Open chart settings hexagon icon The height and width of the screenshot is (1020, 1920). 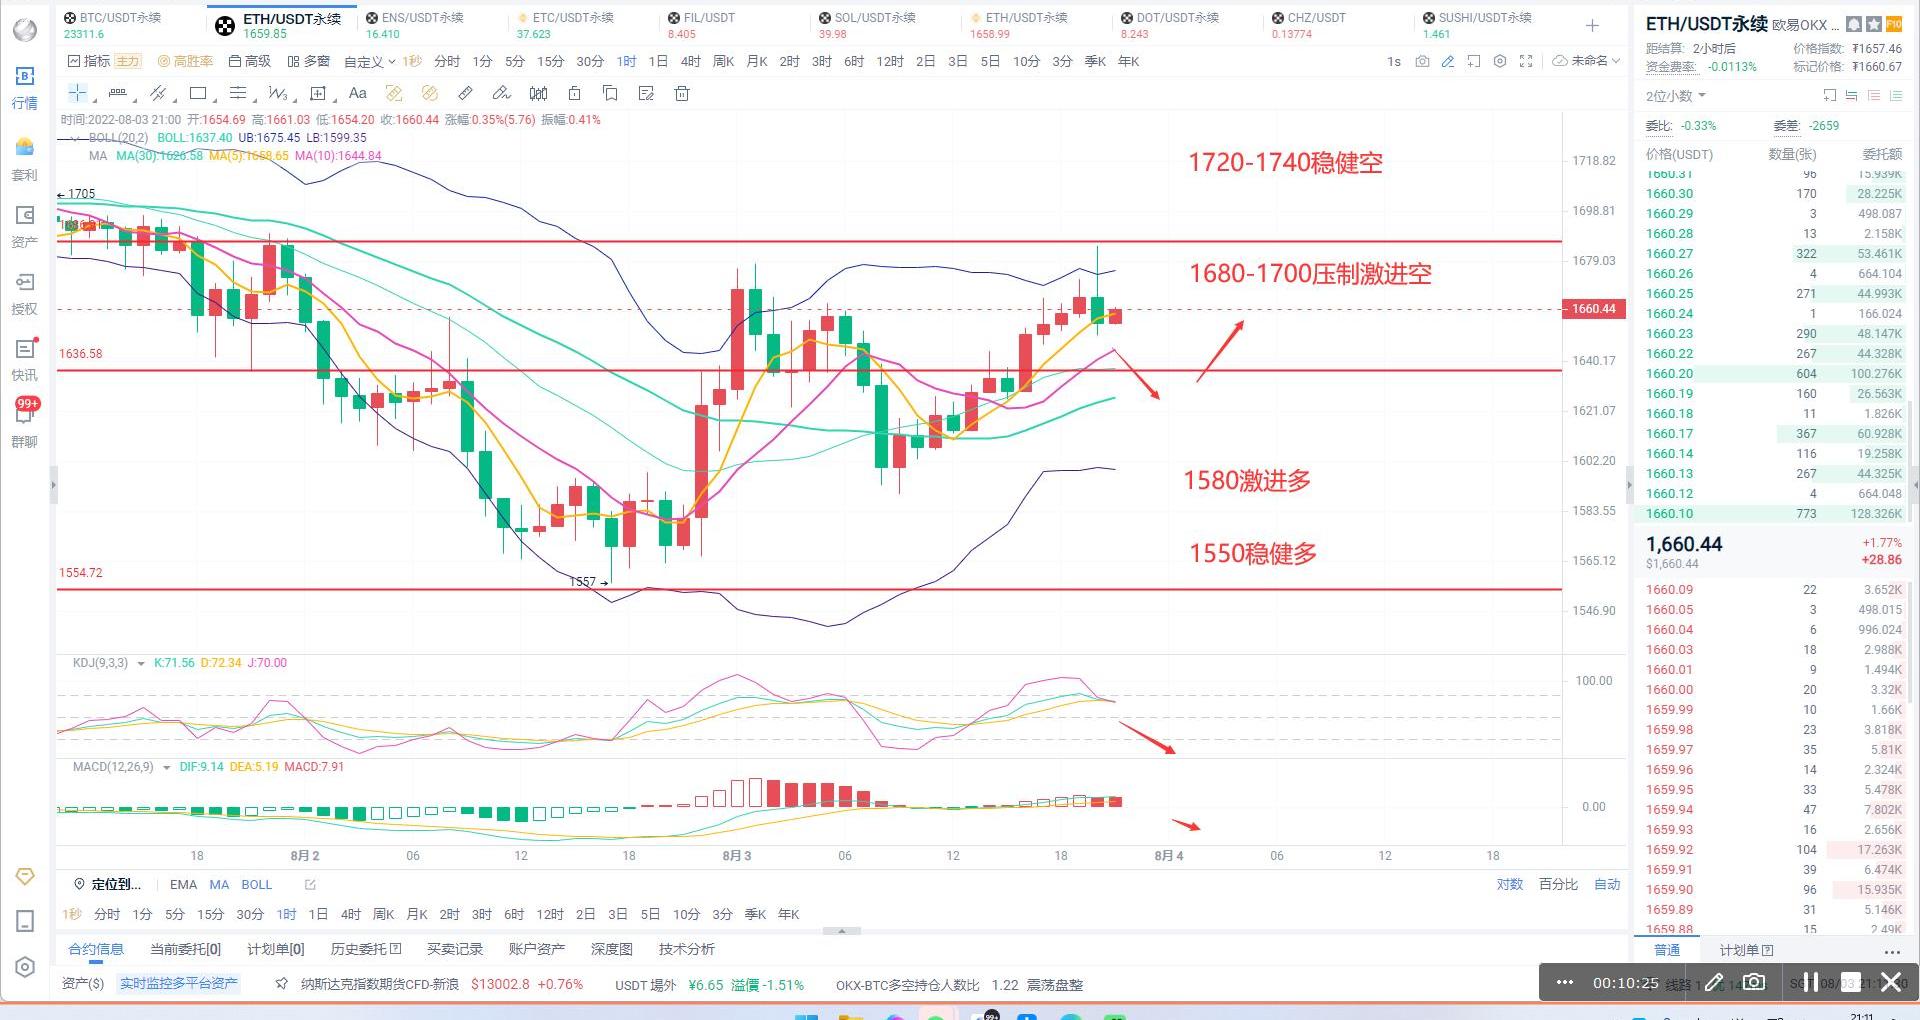click(1499, 61)
